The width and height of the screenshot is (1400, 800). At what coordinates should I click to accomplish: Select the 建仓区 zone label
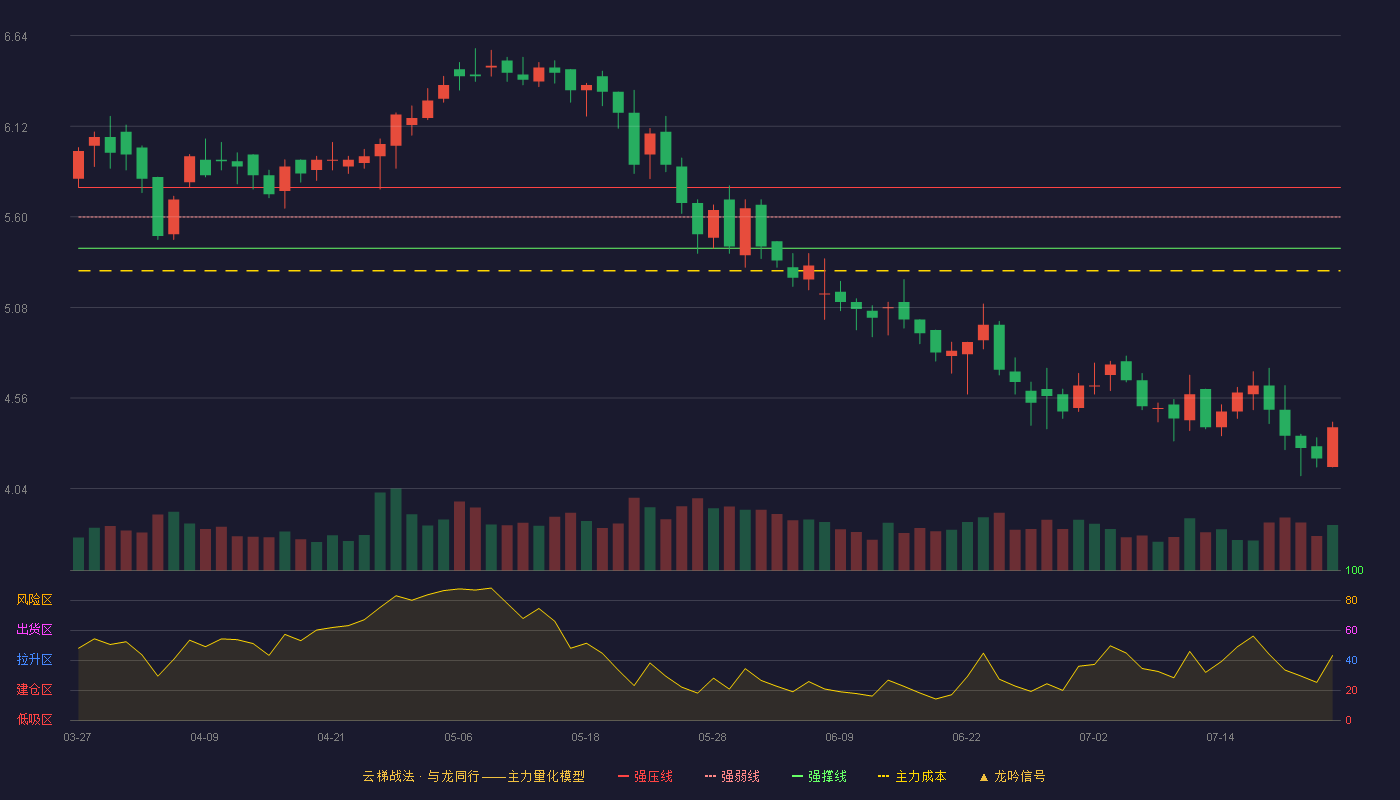34,690
